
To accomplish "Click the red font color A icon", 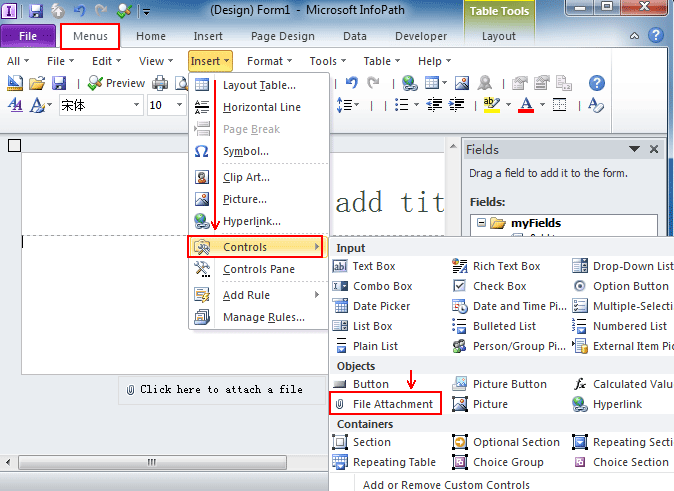I will (x=526, y=105).
